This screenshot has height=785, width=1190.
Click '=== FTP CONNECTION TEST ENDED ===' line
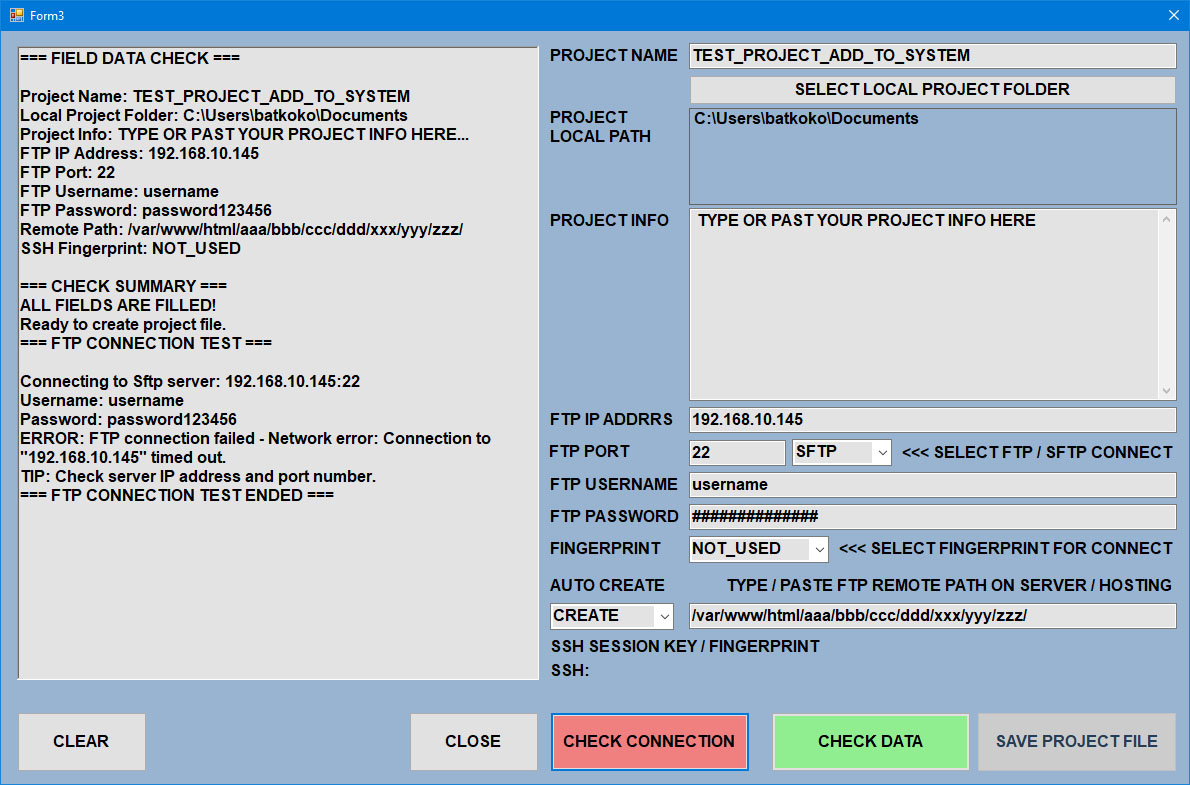pos(177,496)
